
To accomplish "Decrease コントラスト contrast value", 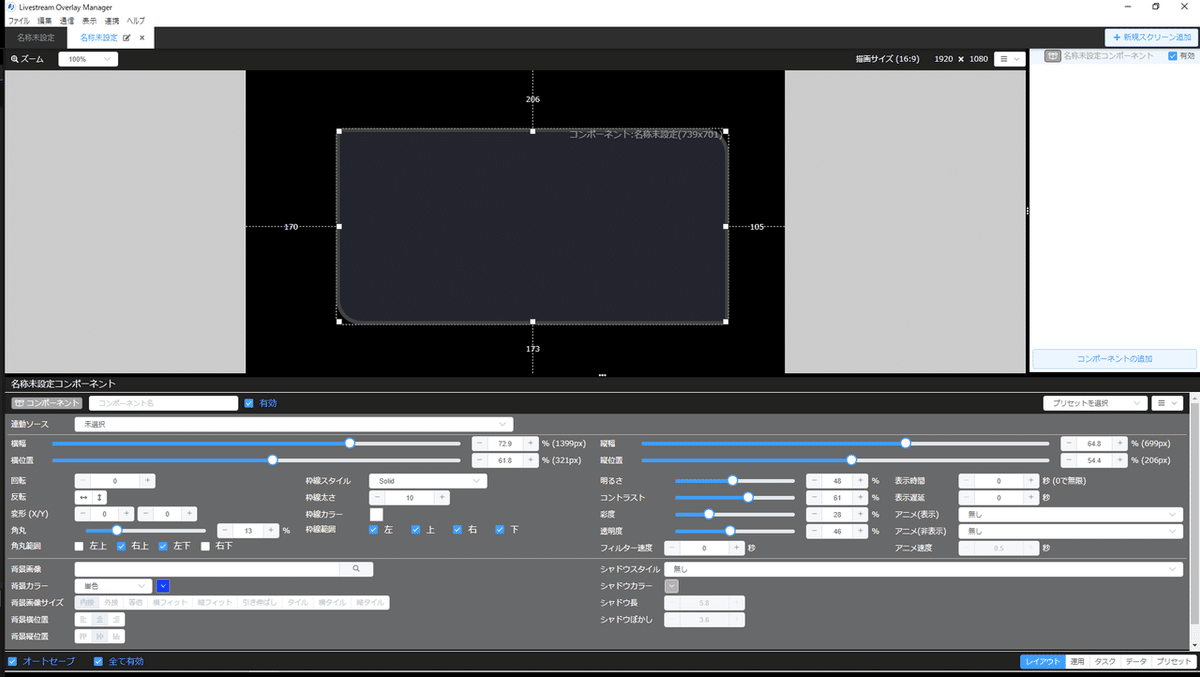I will (x=814, y=497).
